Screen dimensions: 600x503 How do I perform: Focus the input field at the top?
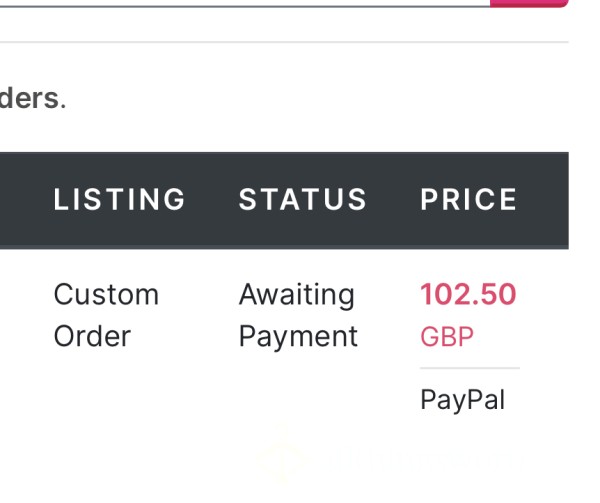point(245,3)
